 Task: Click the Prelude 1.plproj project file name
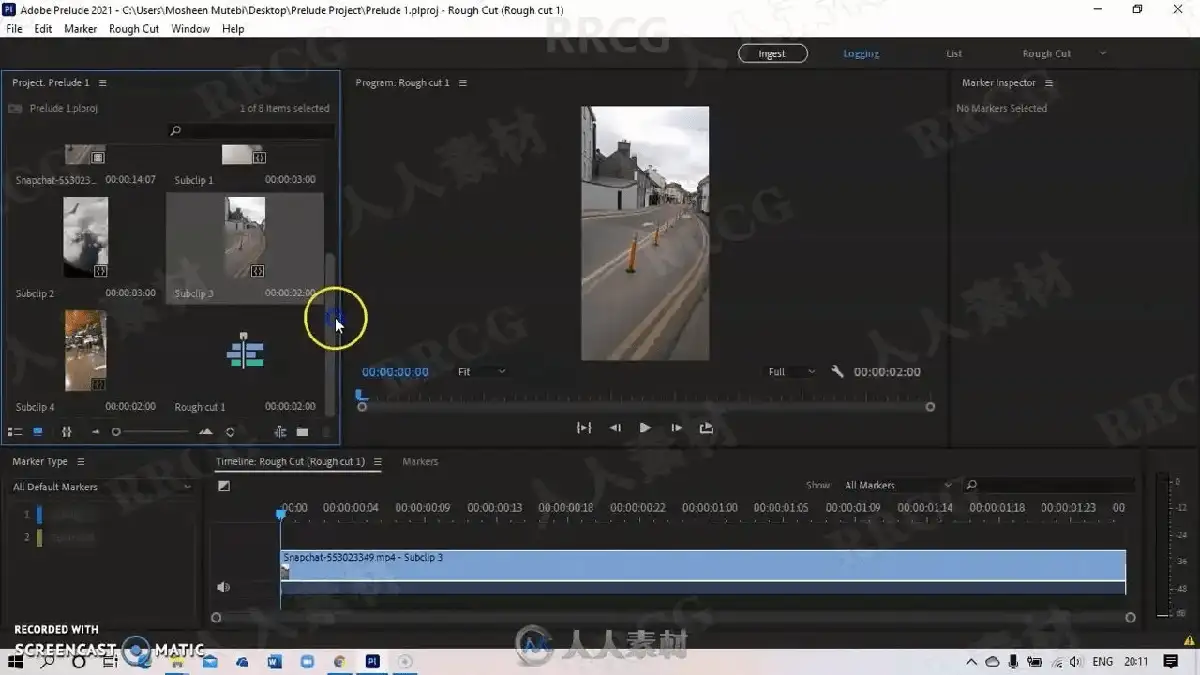tap(64, 108)
